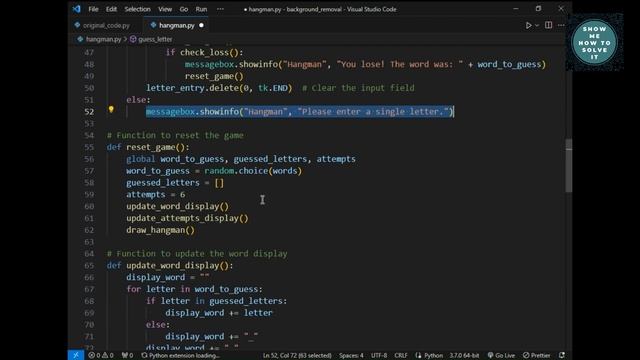Click the Visual Studio Code logo icon
This screenshot has width=640, height=360.
click(77, 9)
